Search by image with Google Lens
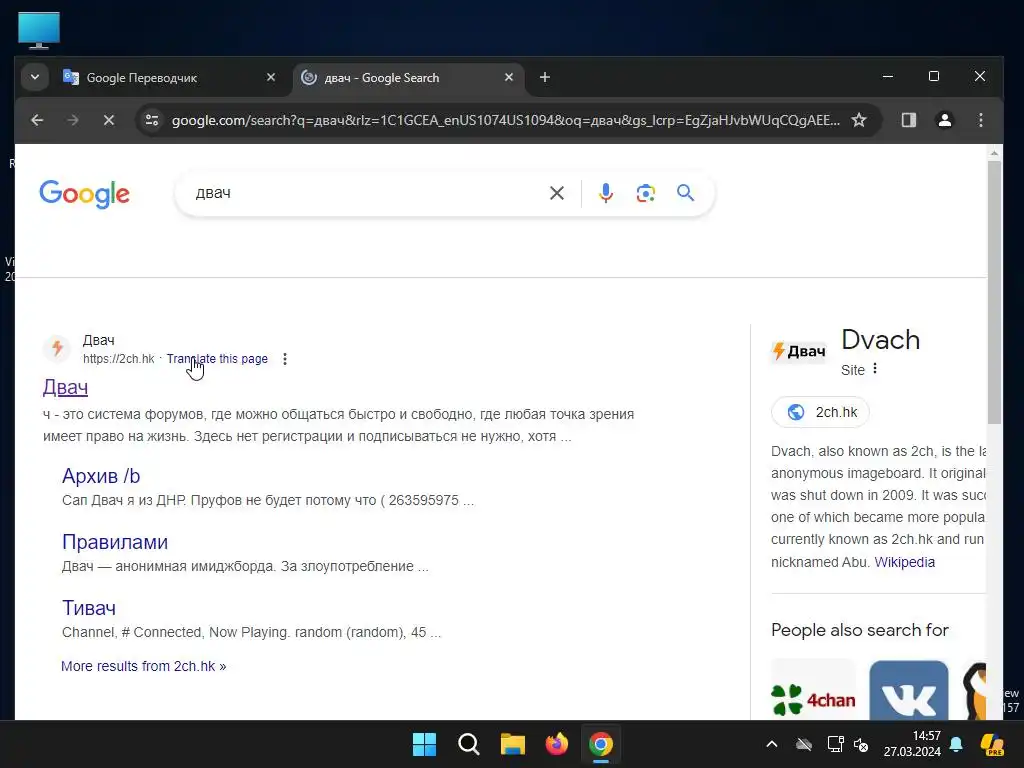This screenshot has width=1024, height=768. (645, 193)
